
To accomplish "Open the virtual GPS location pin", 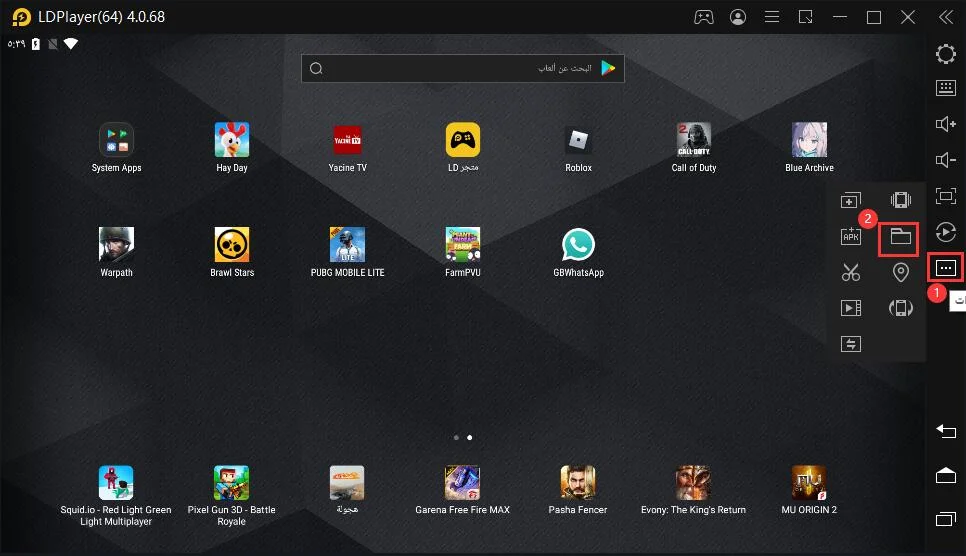I will tap(901, 272).
